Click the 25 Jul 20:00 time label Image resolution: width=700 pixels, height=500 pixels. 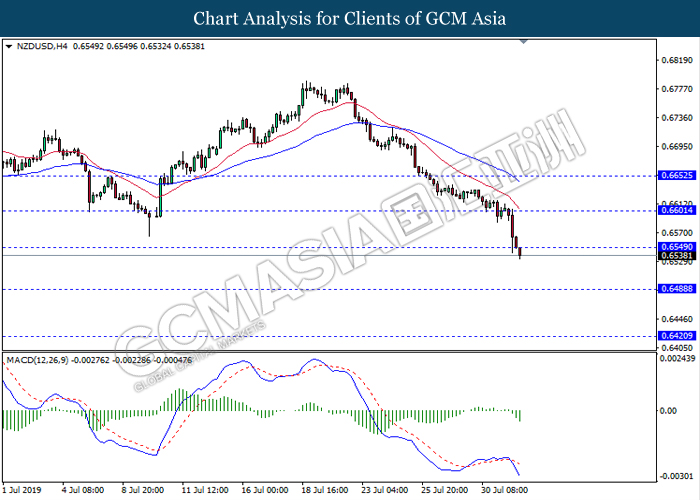point(445,490)
